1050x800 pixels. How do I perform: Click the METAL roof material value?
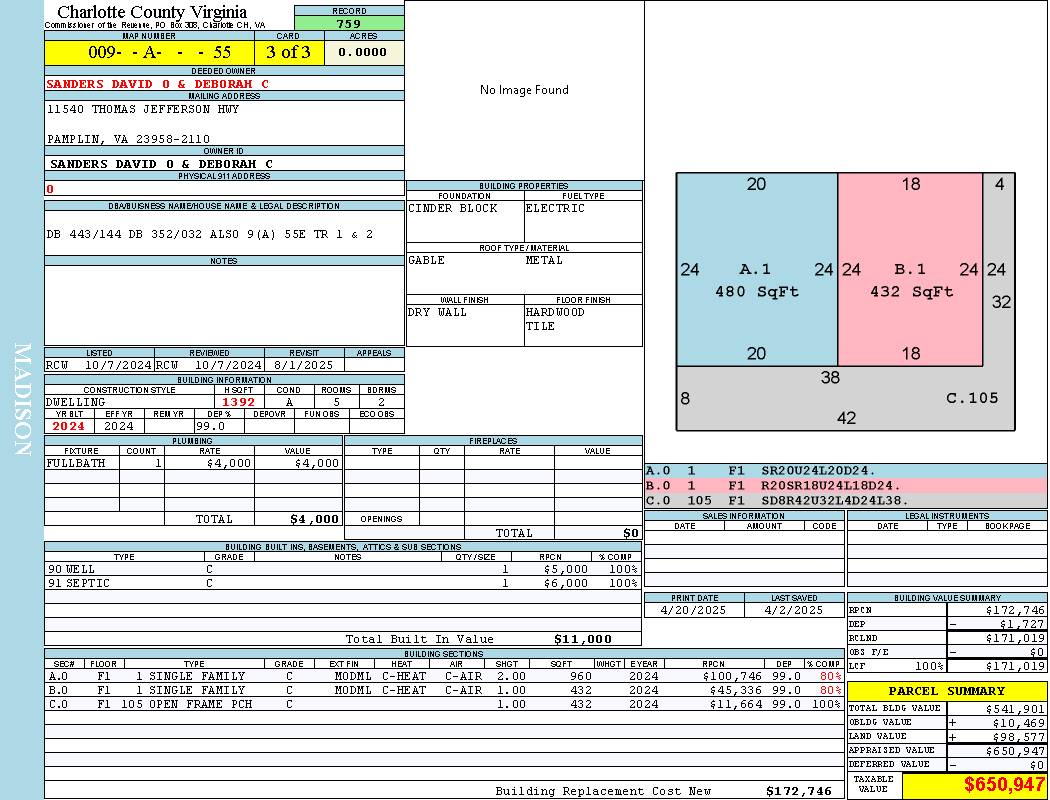click(544, 260)
